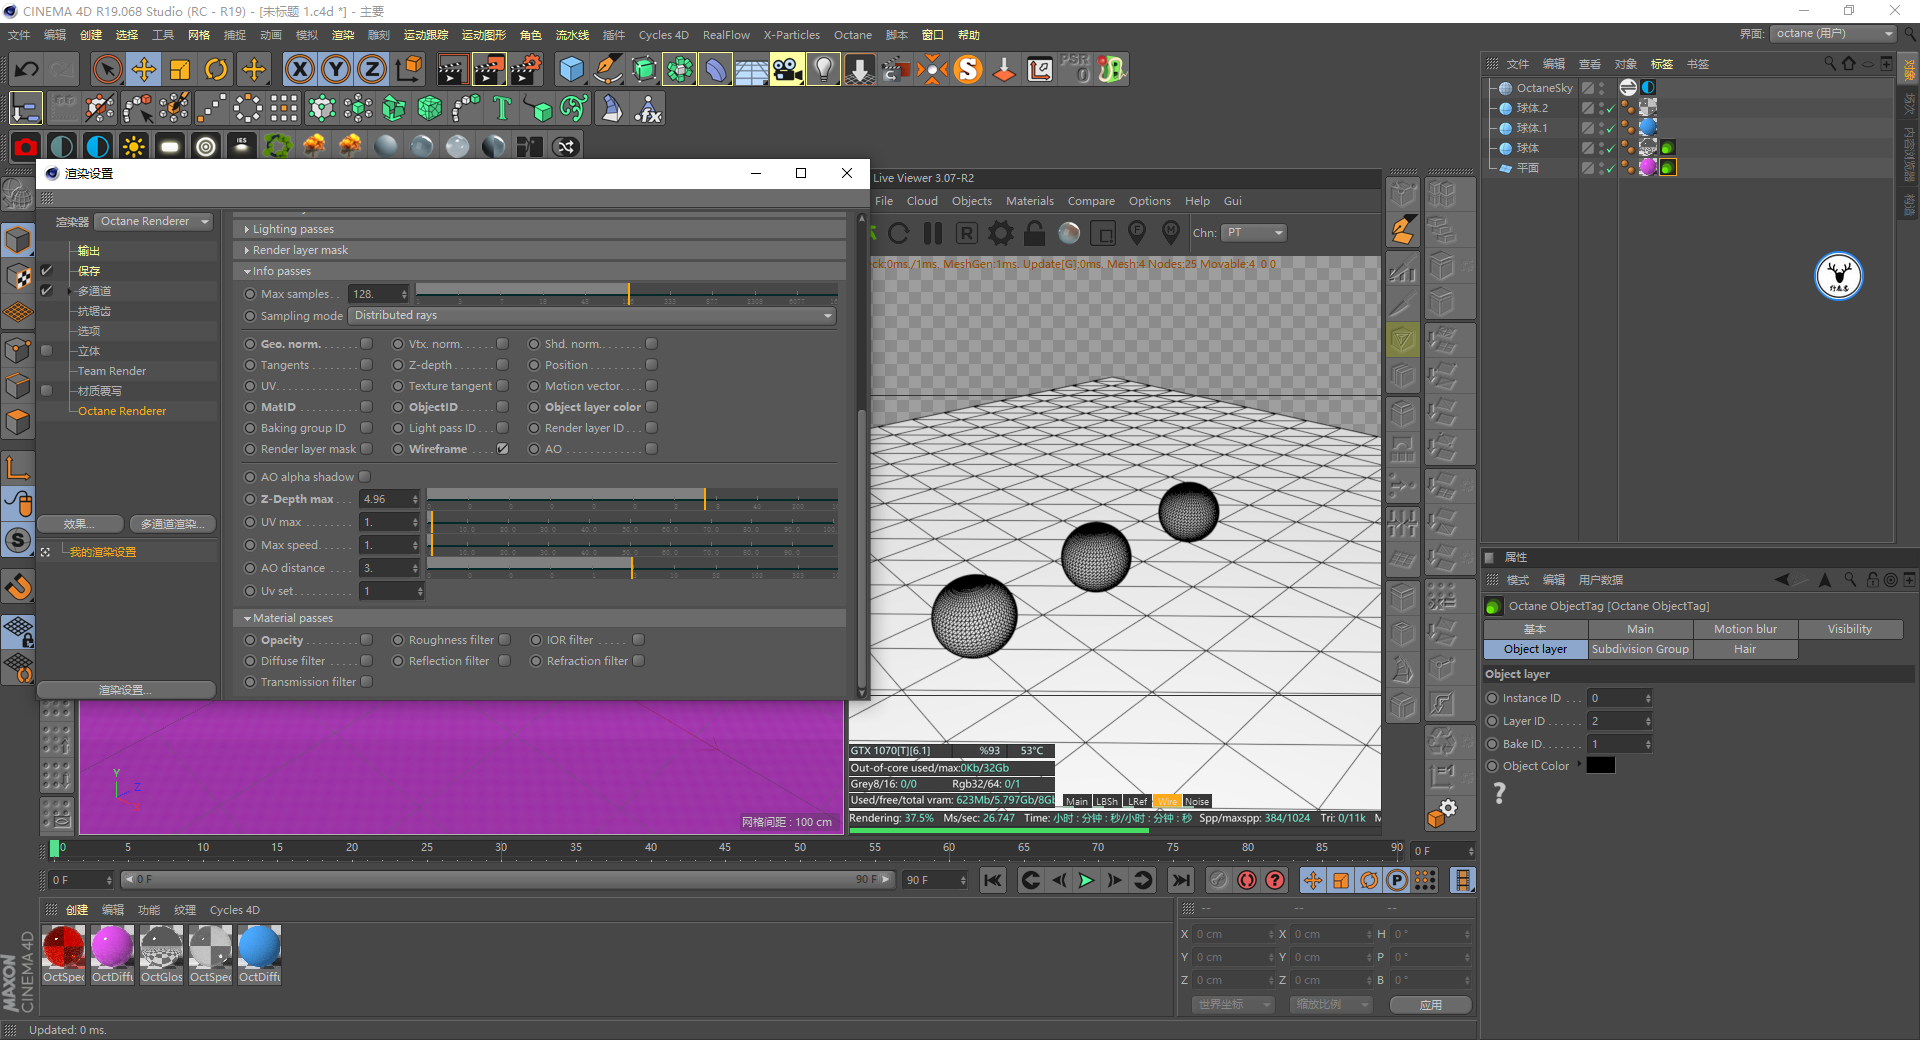The width and height of the screenshot is (1920, 1040).
Task: Enable the Object layer color checkbox
Action: 652,407
